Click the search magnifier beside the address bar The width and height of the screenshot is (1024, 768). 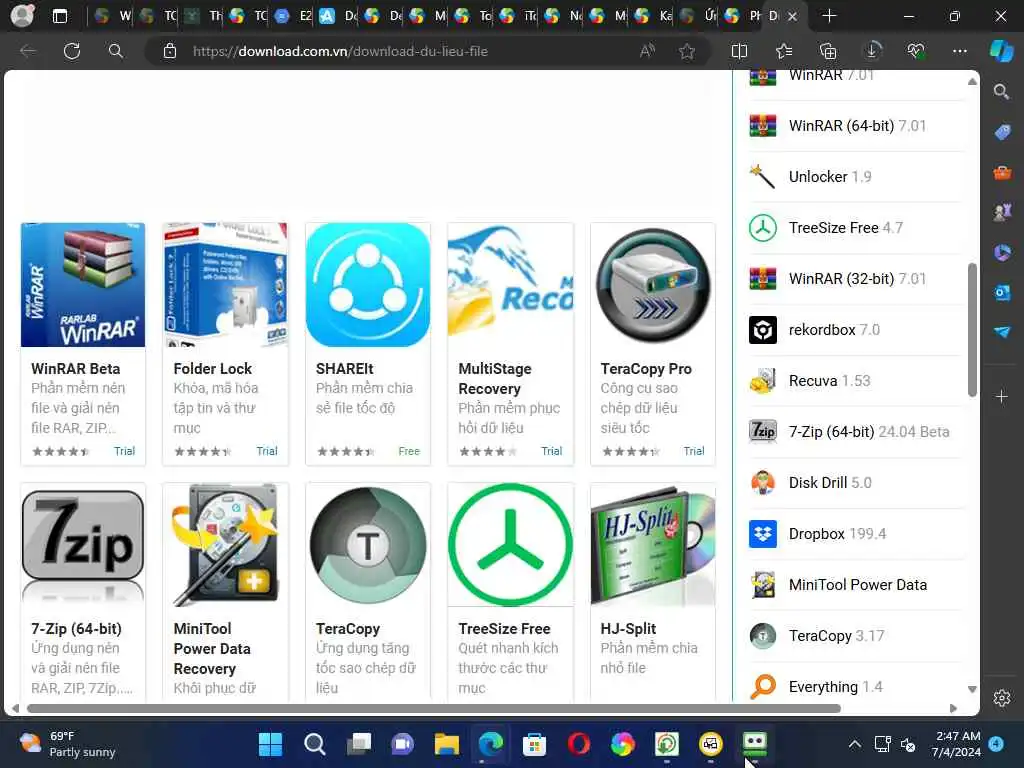point(116,51)
